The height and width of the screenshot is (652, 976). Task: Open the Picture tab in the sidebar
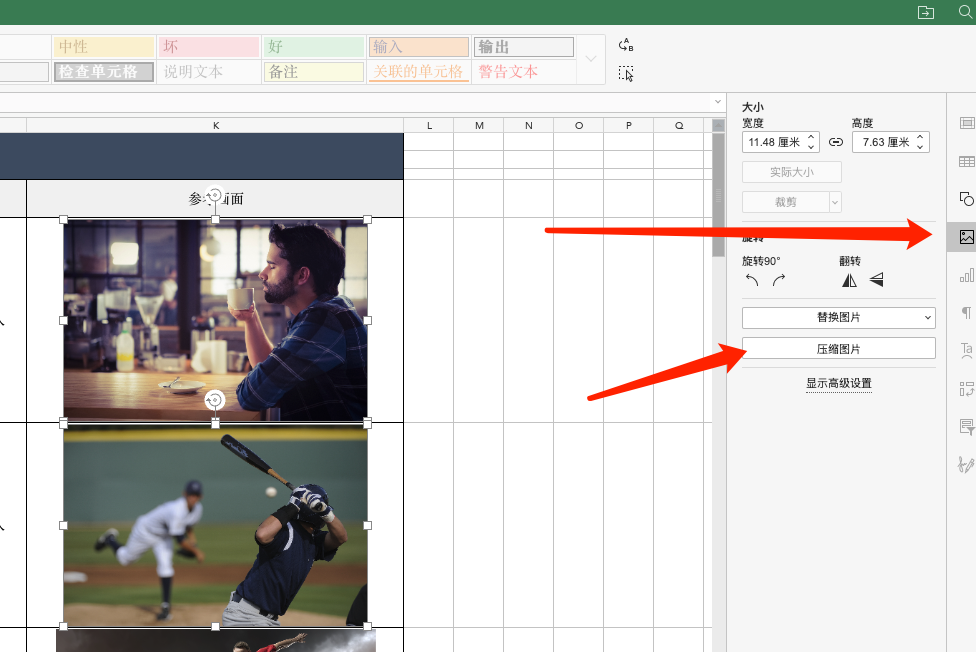966,237
